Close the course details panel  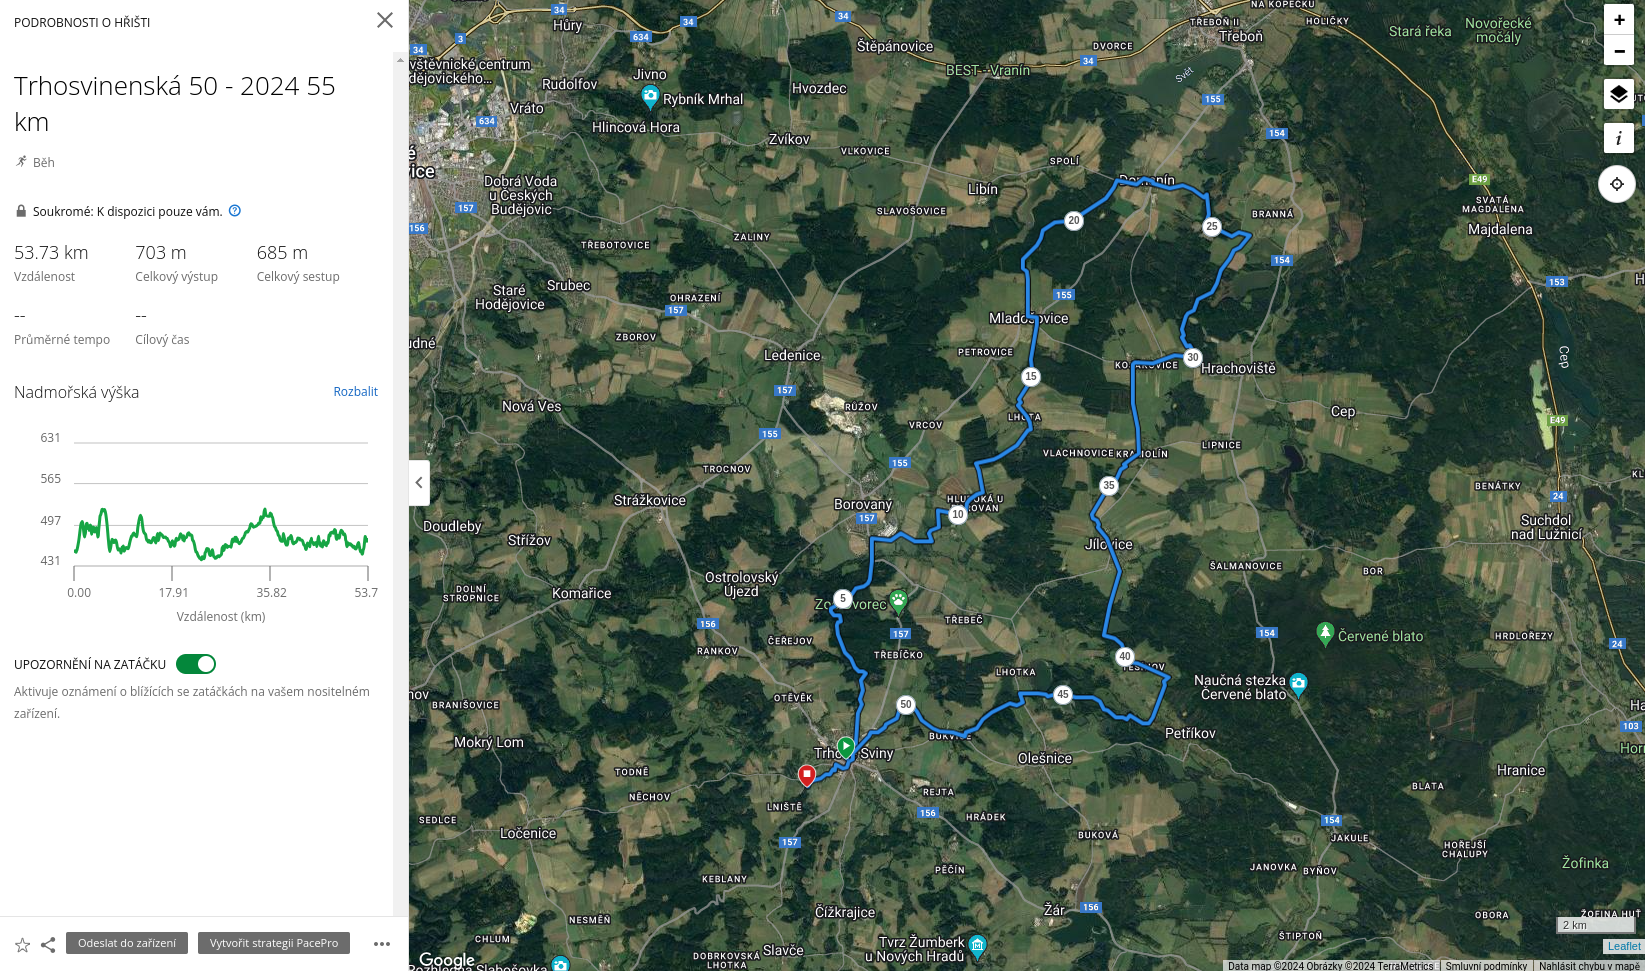[x=385, y=20]
